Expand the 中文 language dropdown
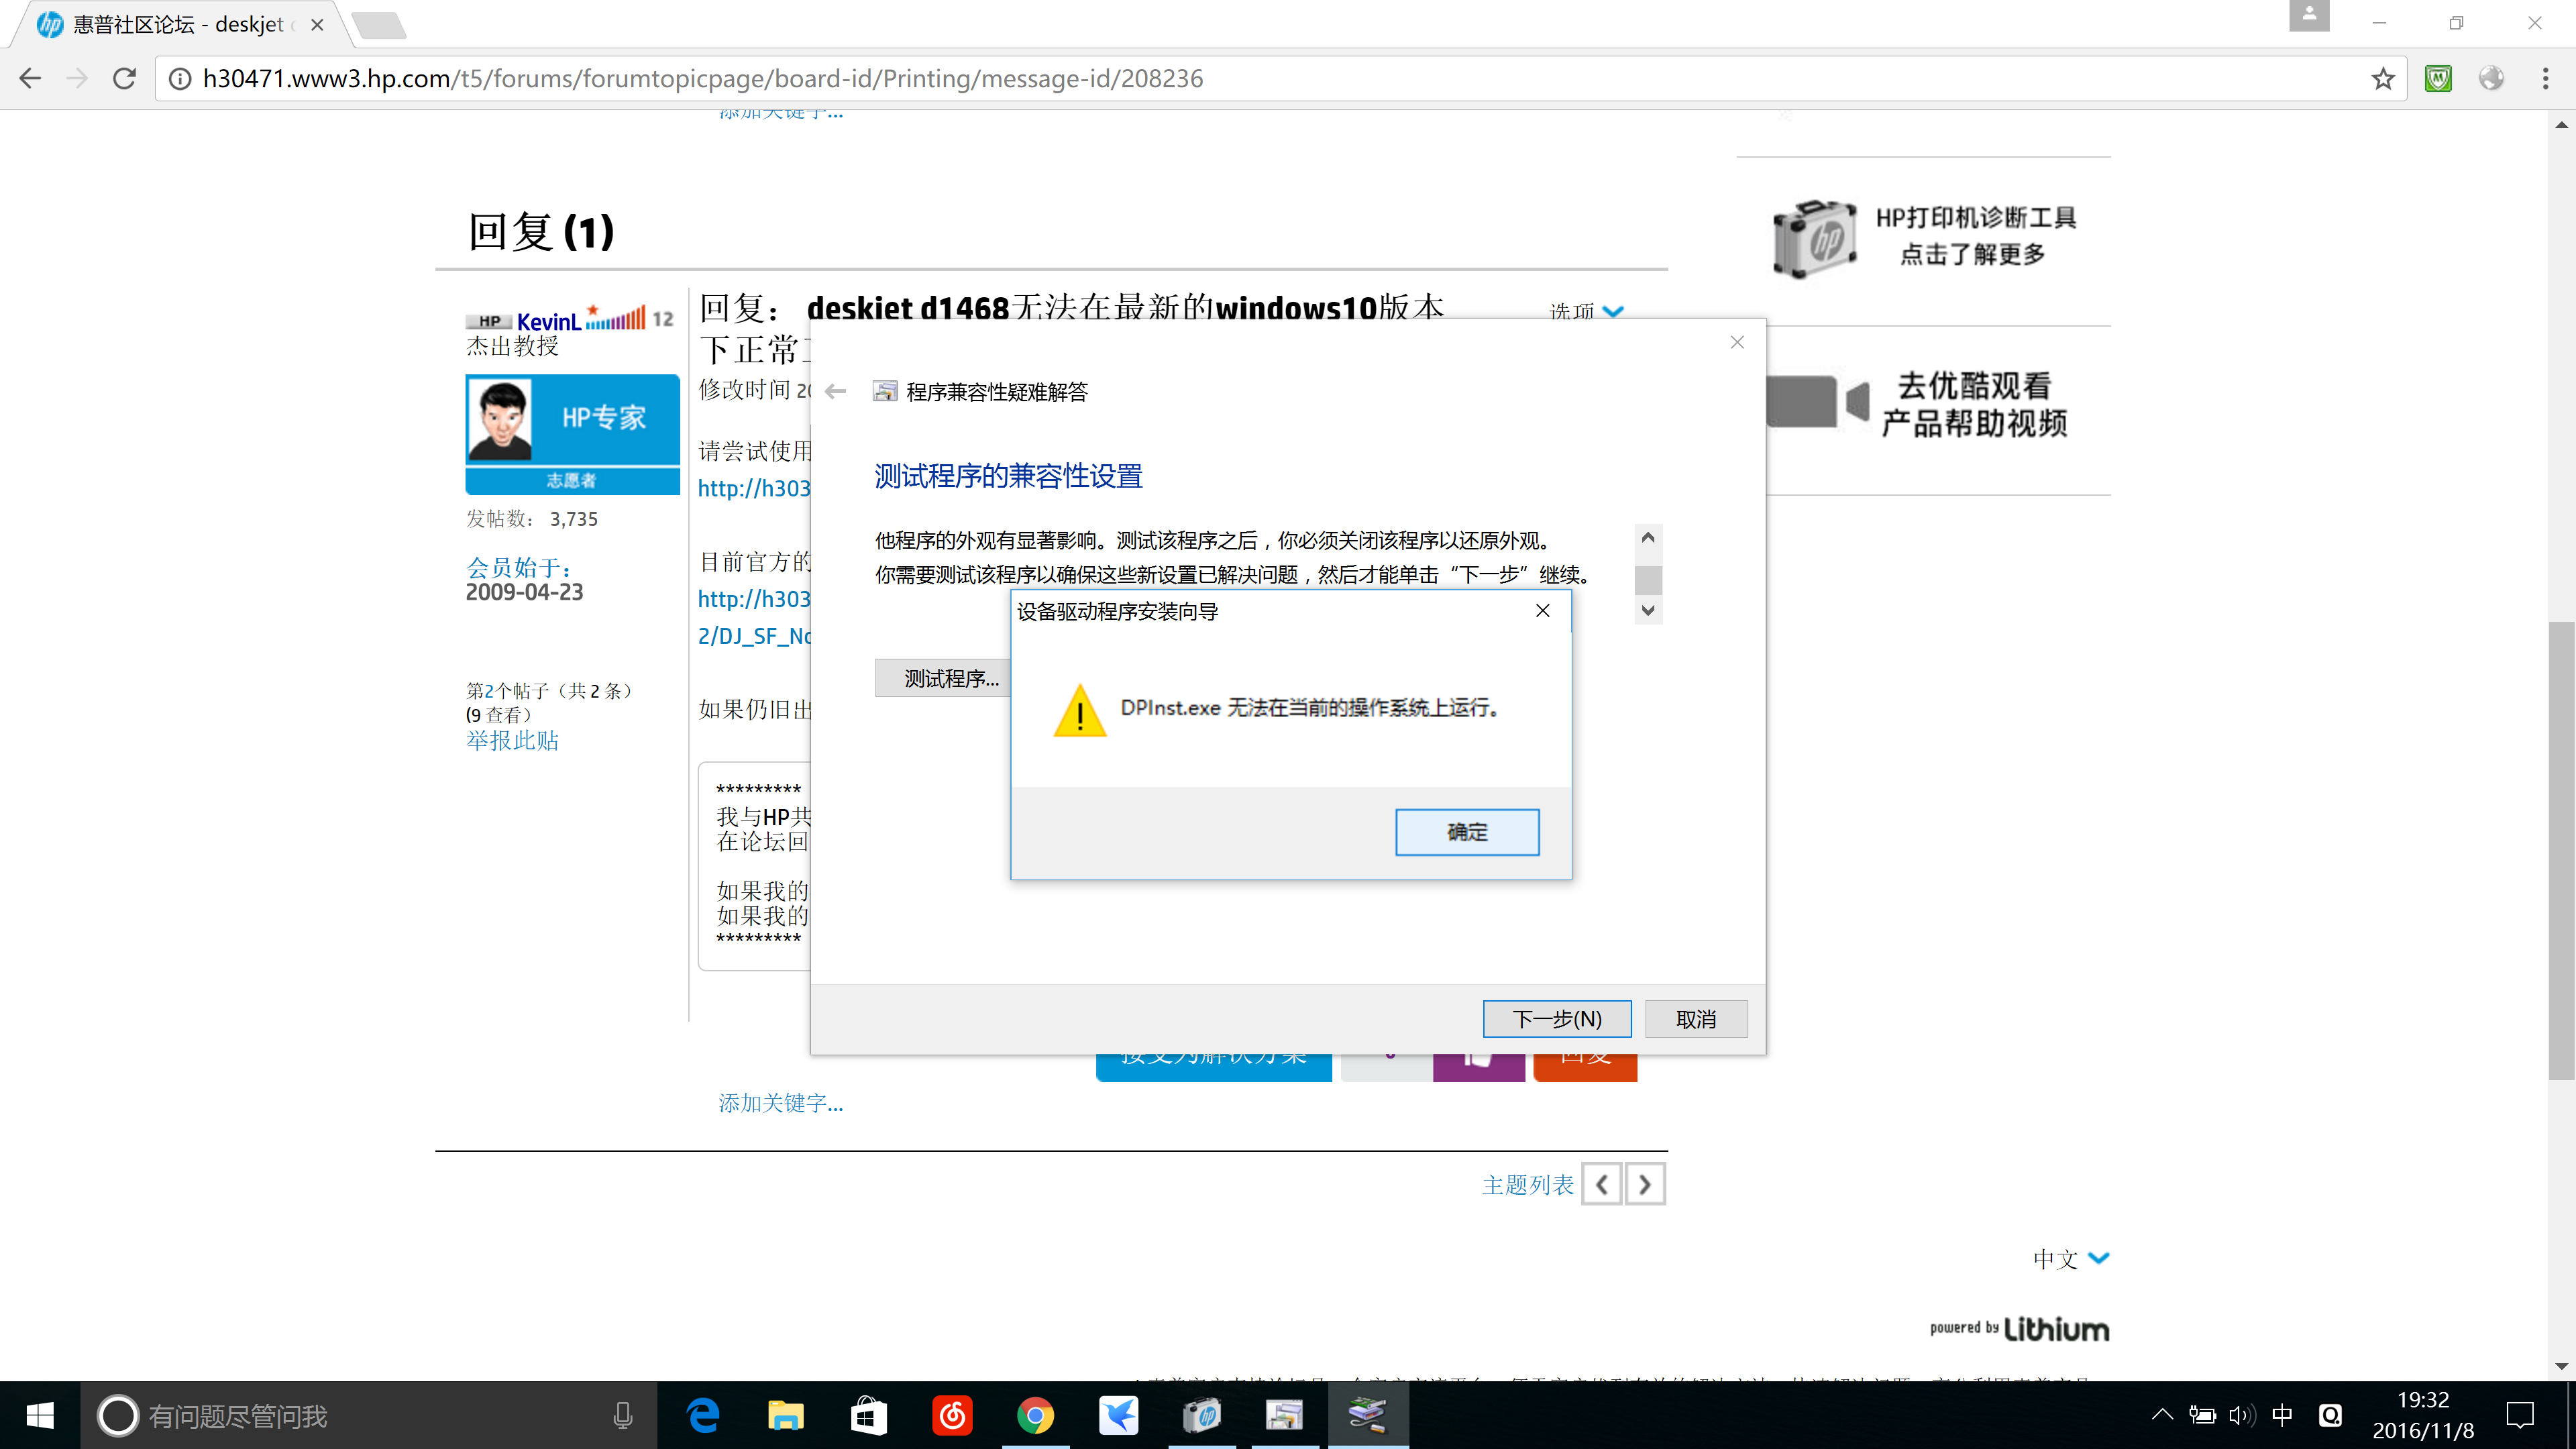 pyautogui.click(x=2071, y=1259)
